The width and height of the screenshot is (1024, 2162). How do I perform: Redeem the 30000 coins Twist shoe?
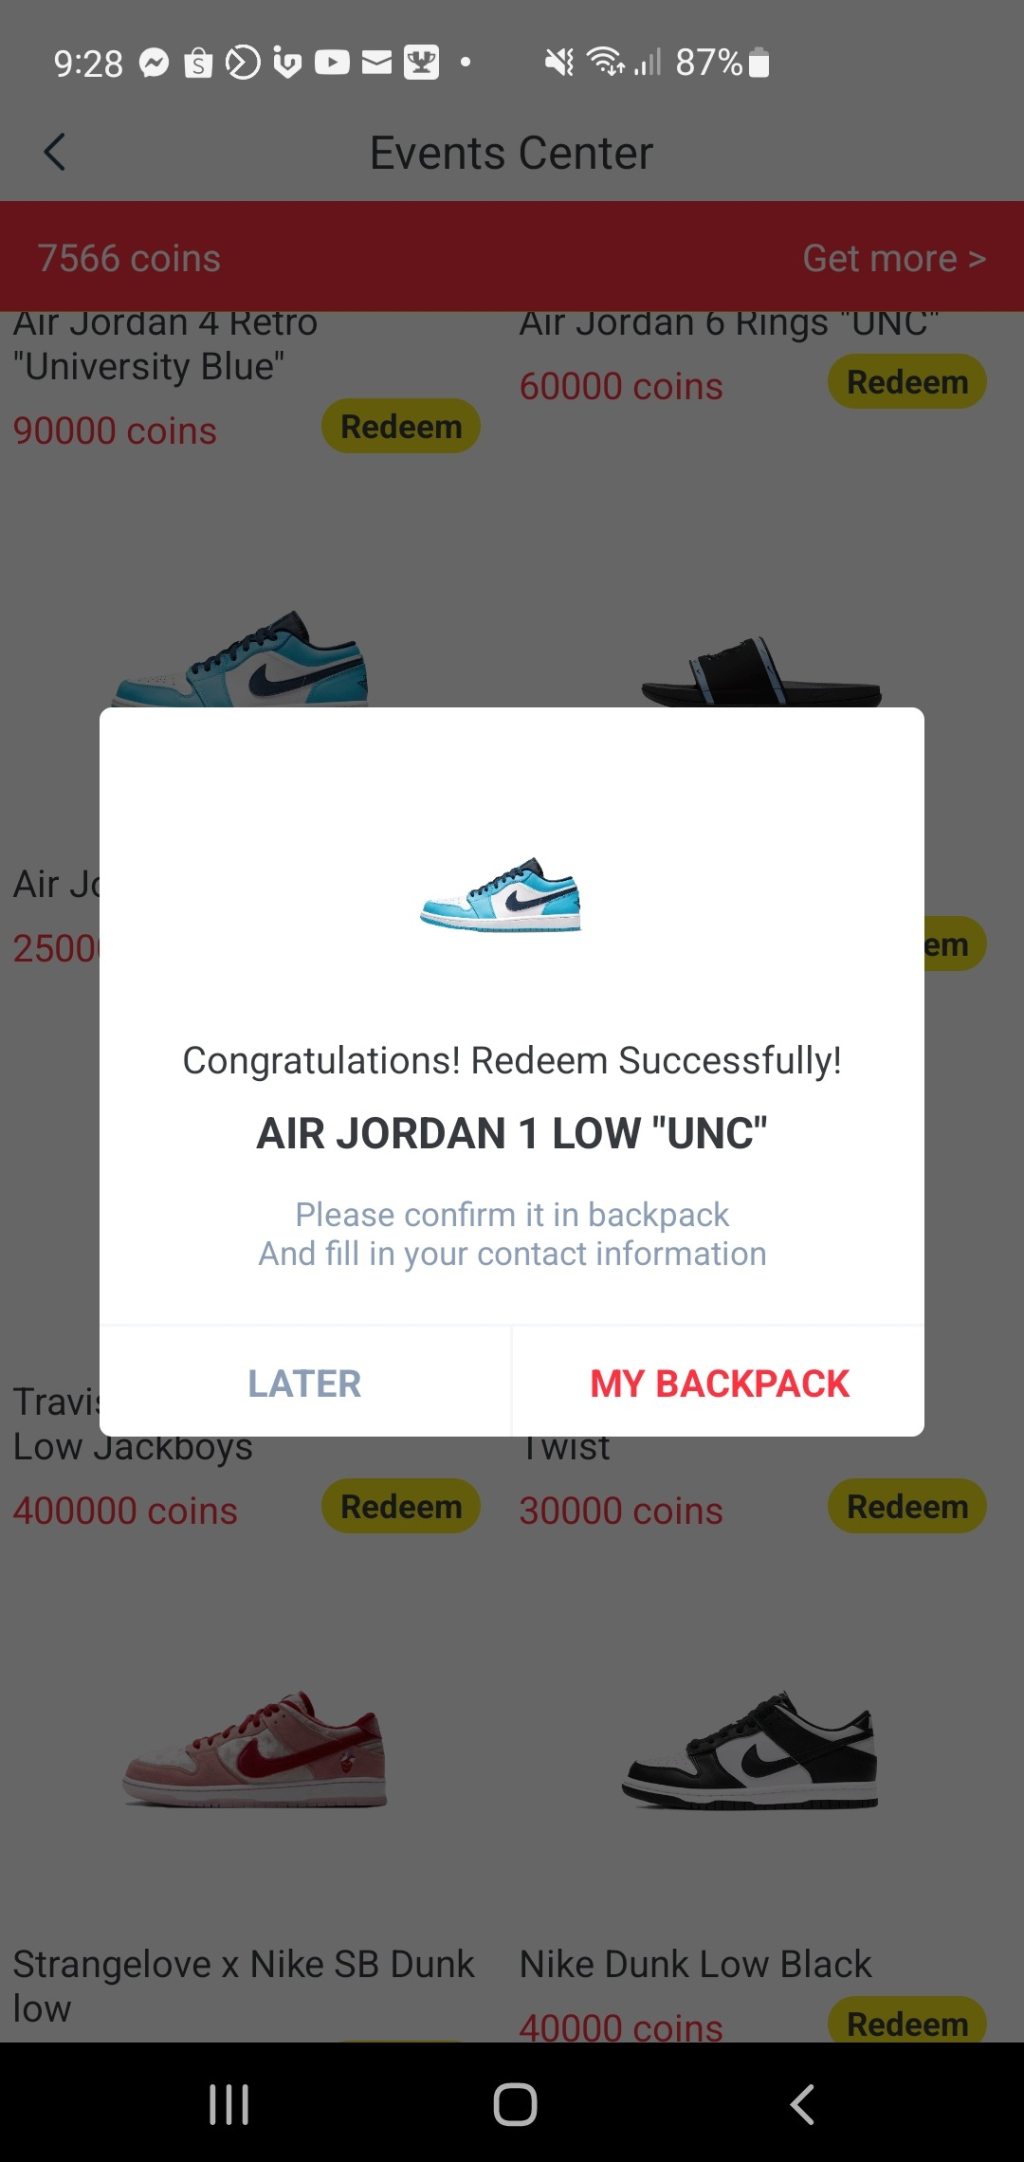click(x=907, y=1506)
